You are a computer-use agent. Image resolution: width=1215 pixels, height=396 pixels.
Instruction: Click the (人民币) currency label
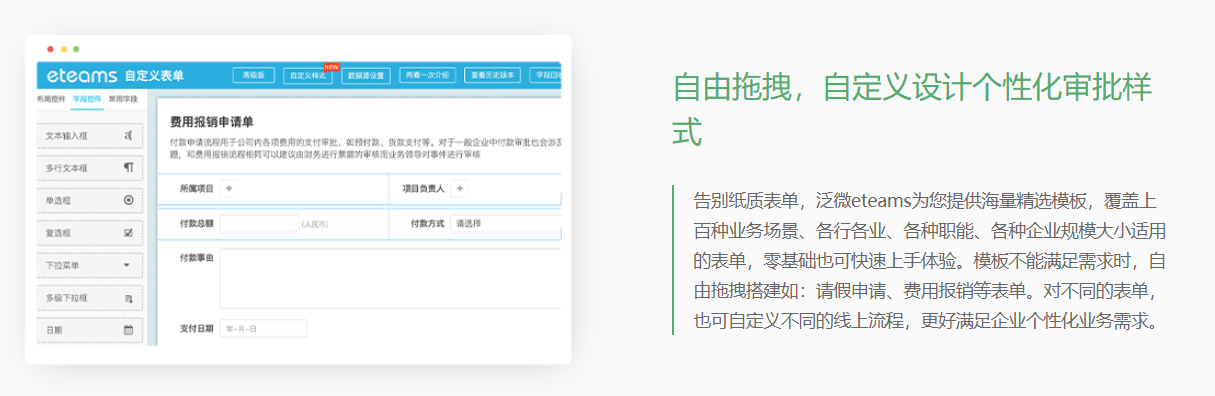[x=316, y=225]
